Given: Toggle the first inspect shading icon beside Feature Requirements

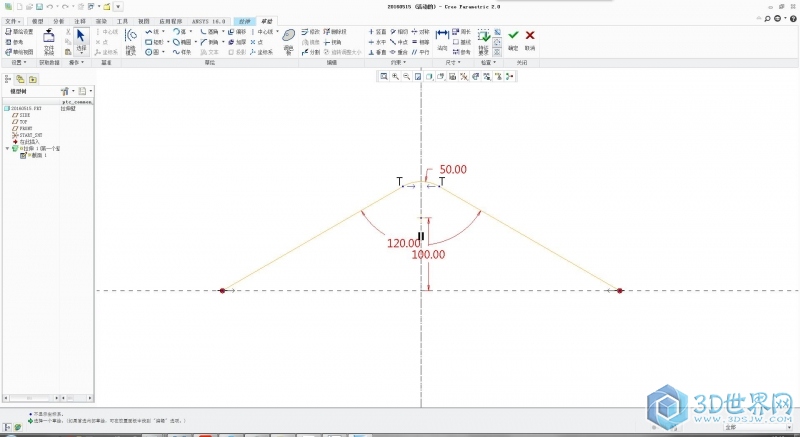Looking at the screenshot, I should (497, 32).
